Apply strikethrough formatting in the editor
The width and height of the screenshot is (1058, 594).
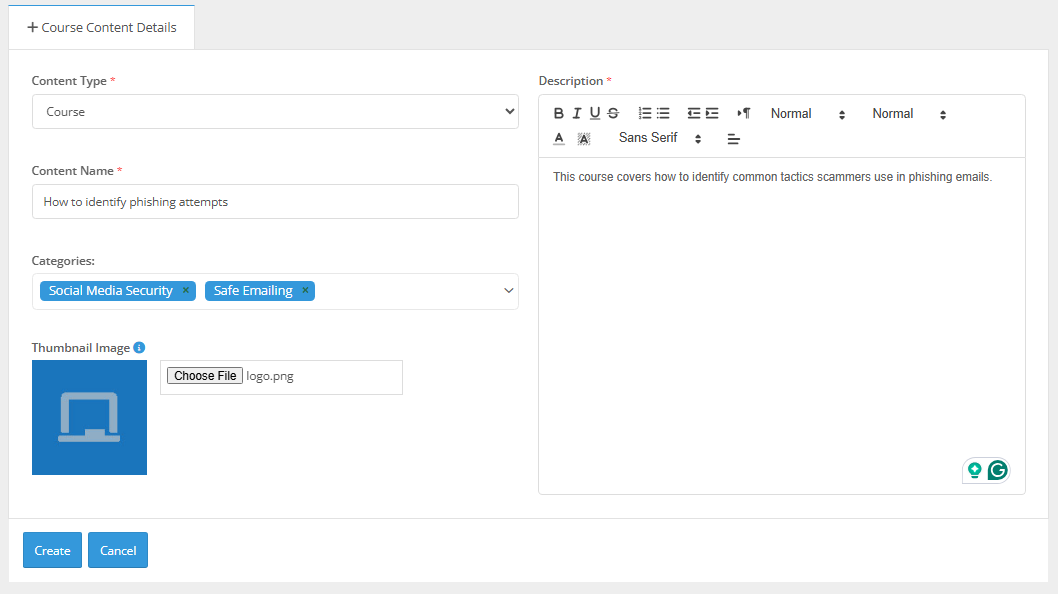pos(613,113)
